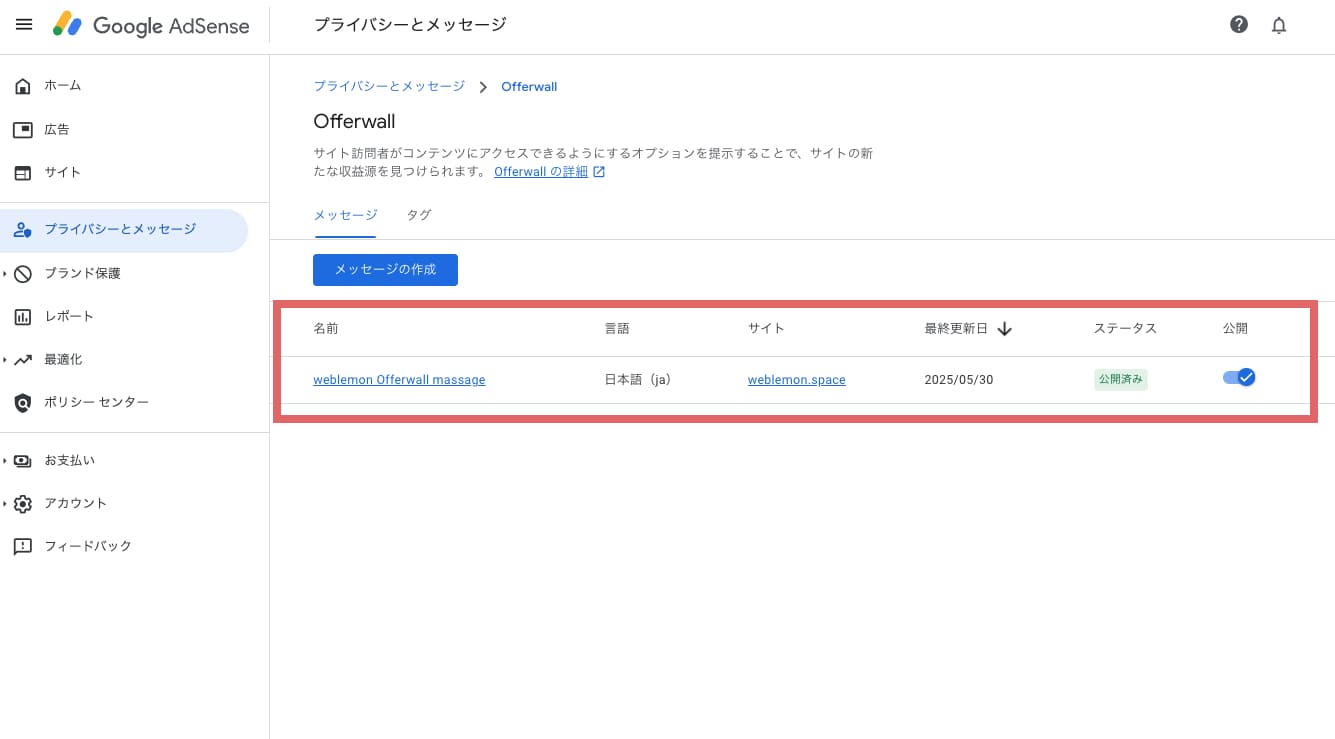Image resolution: width=1335 pixels, height=739 pixels.
Task: Select the メッセージ tab
Action: 345,215
